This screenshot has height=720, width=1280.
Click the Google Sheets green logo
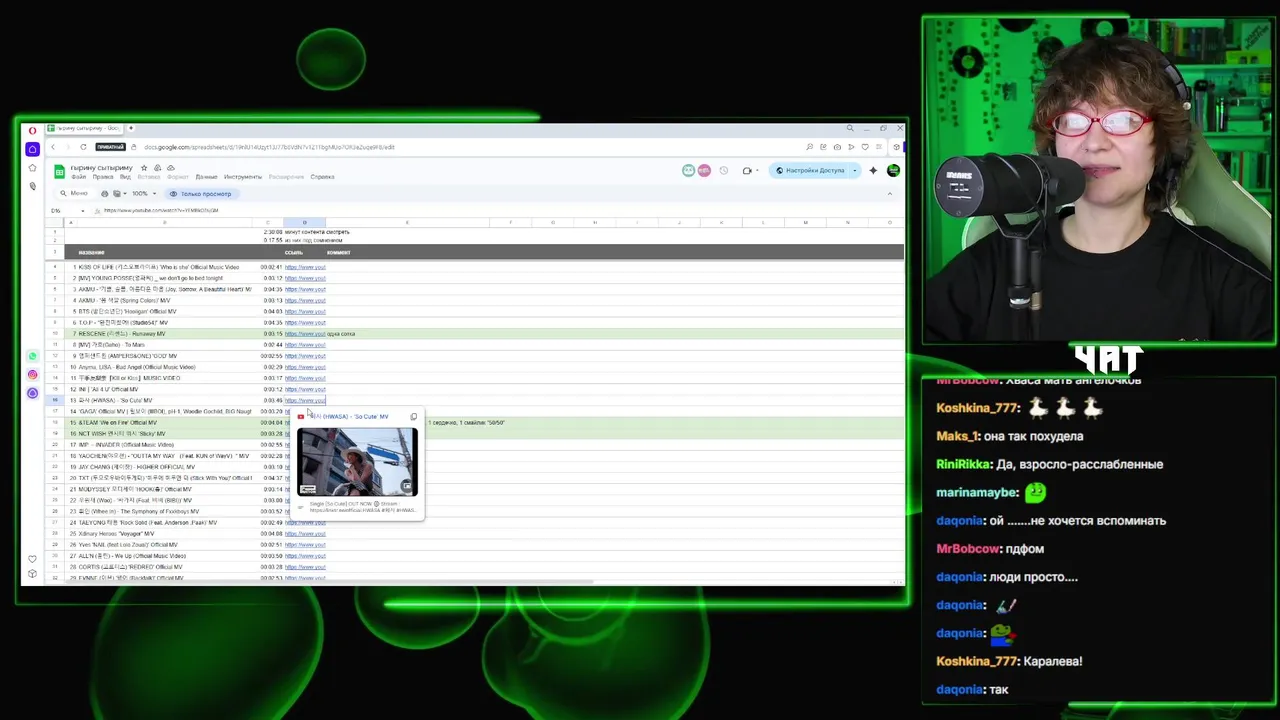59,171
